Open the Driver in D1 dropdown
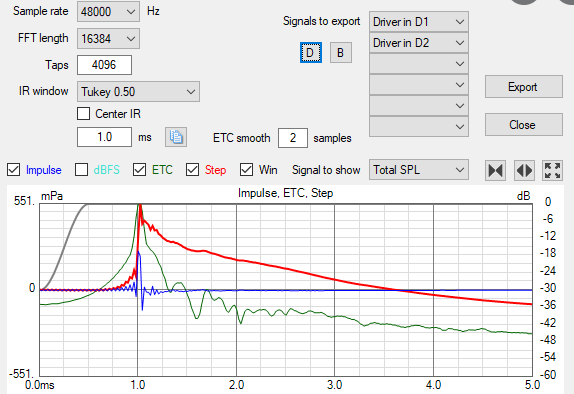The image size is (574, 394). coord(419,22)
